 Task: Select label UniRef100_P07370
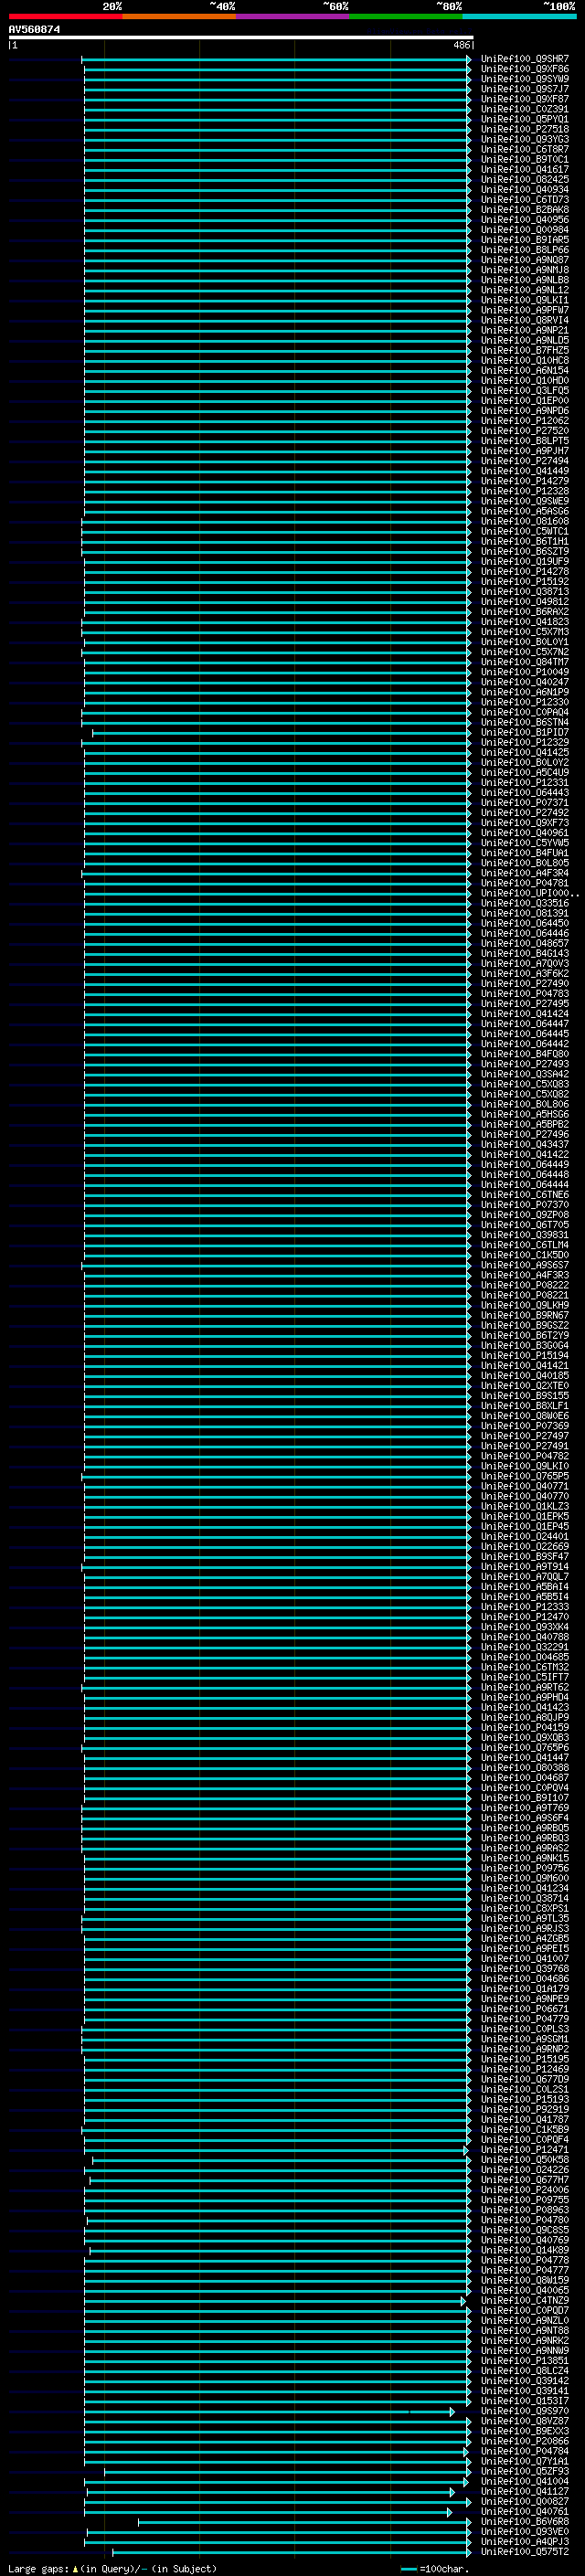click(525, 1205)
